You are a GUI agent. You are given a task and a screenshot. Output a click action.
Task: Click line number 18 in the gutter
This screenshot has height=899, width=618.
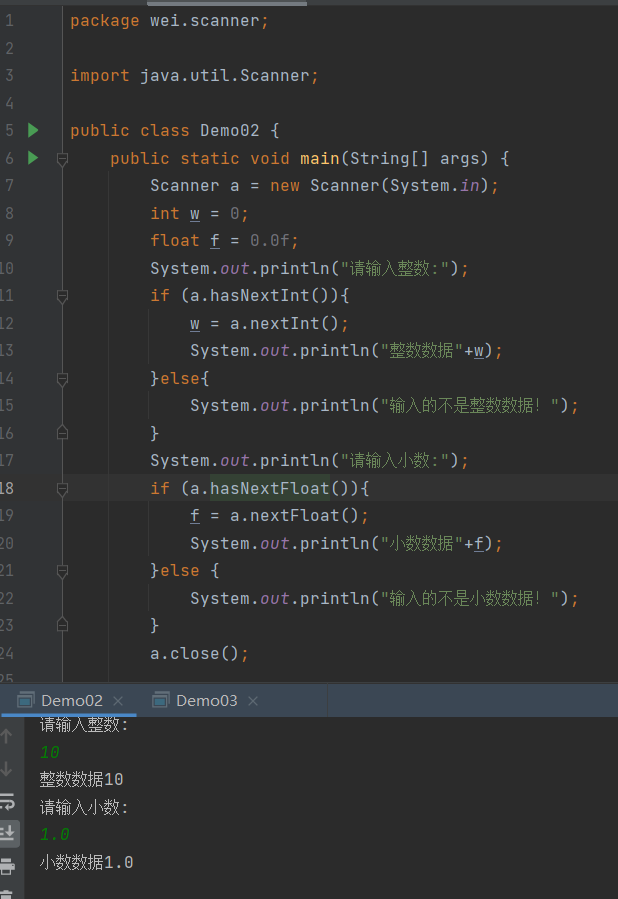click(7, 488)
